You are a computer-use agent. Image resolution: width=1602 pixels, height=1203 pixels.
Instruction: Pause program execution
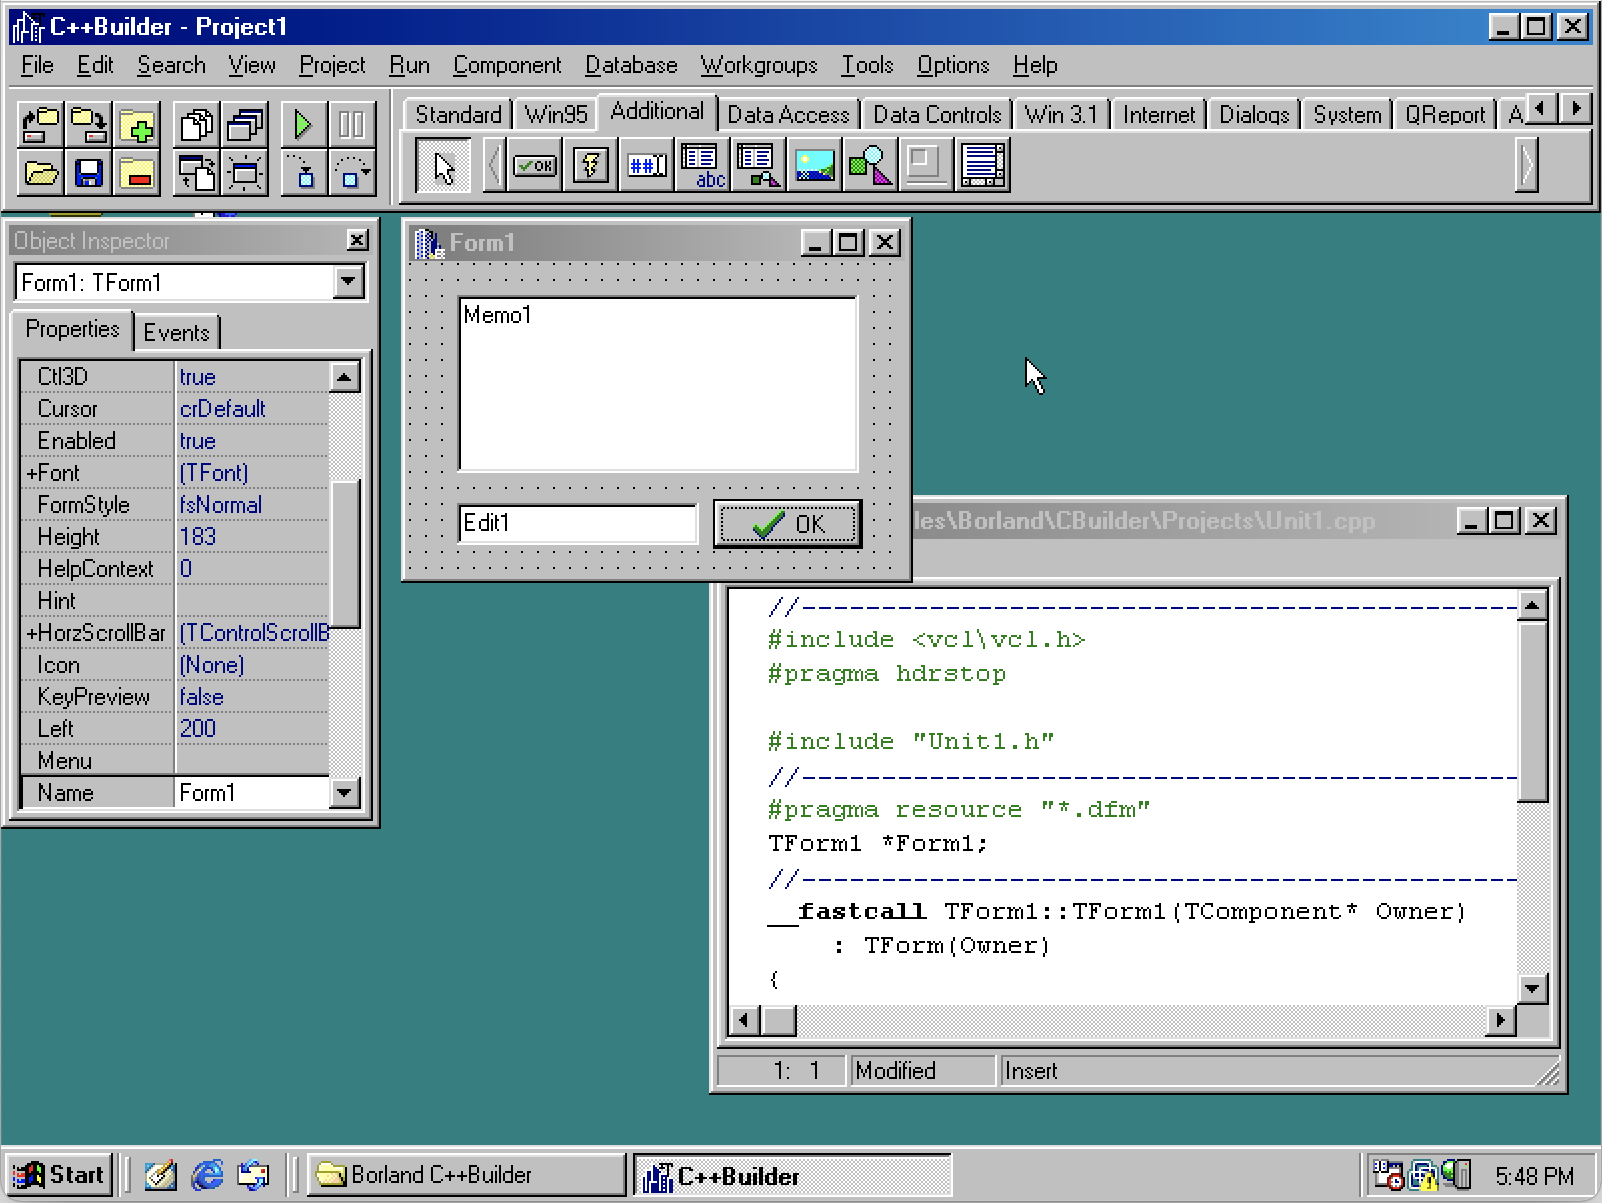click(352, 124)
